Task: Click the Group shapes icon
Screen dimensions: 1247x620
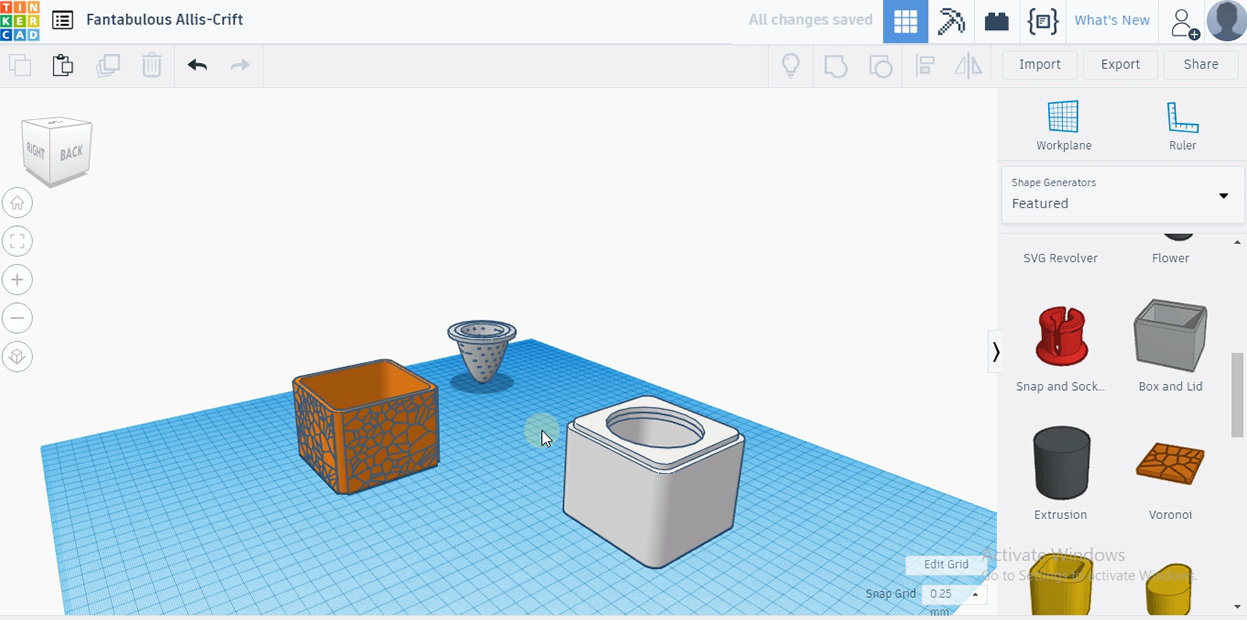Action: 835,66
